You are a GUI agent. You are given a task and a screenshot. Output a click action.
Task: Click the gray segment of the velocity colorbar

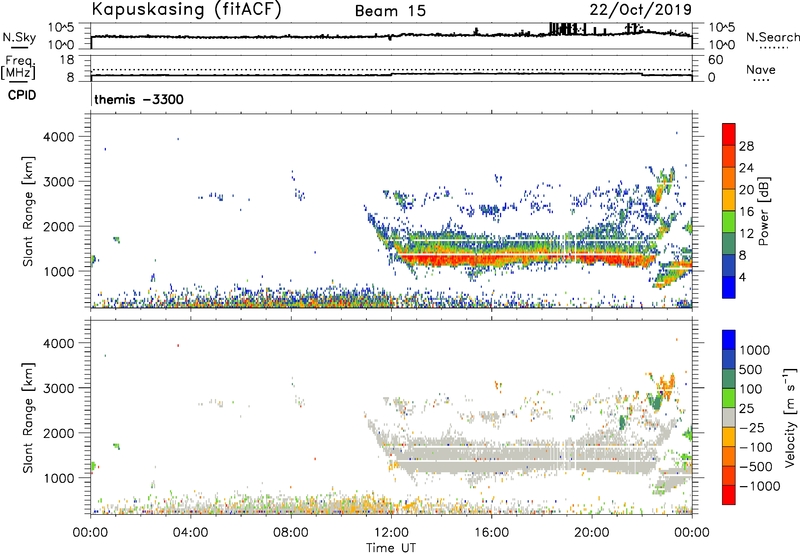pos(729,418)
